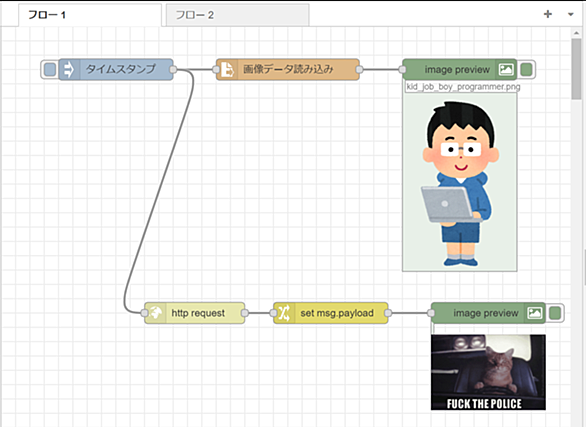Select the 画像データ読み込み node
The width and height of the screenshot is (586, 427).
(288, 69)
